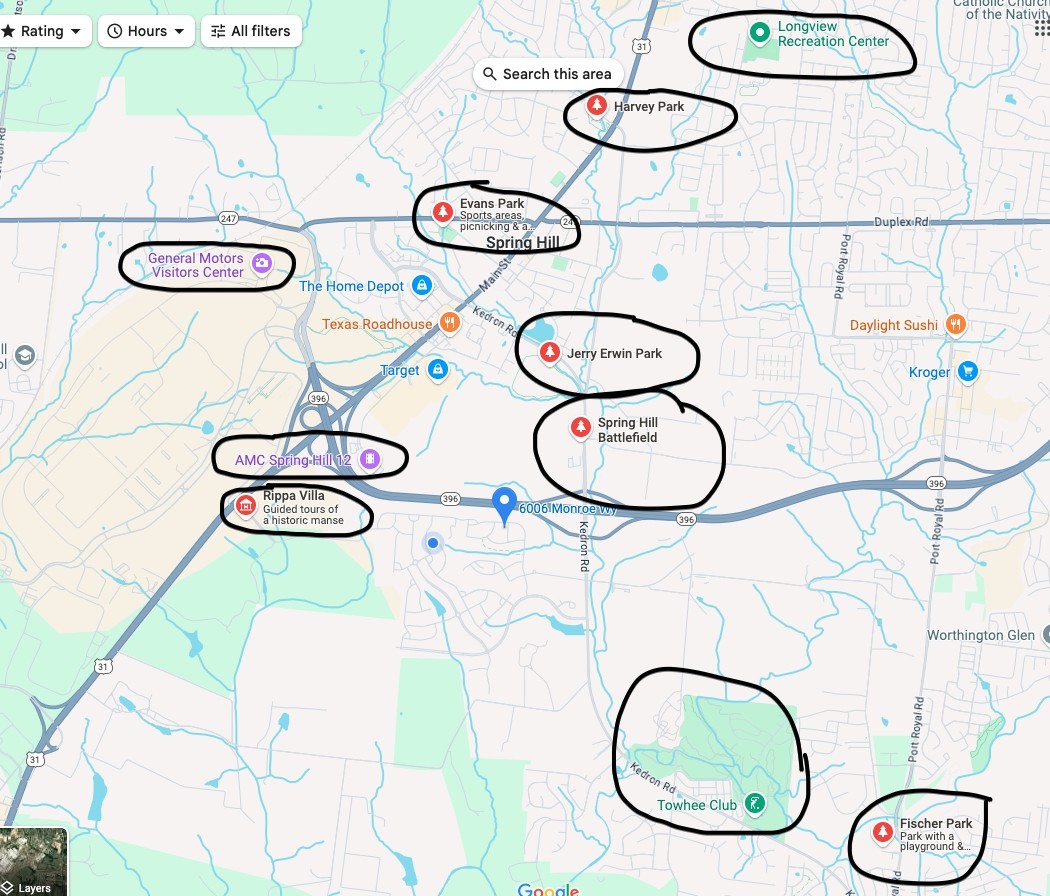Click the Fischer Park pin

(x=883, y=832)
